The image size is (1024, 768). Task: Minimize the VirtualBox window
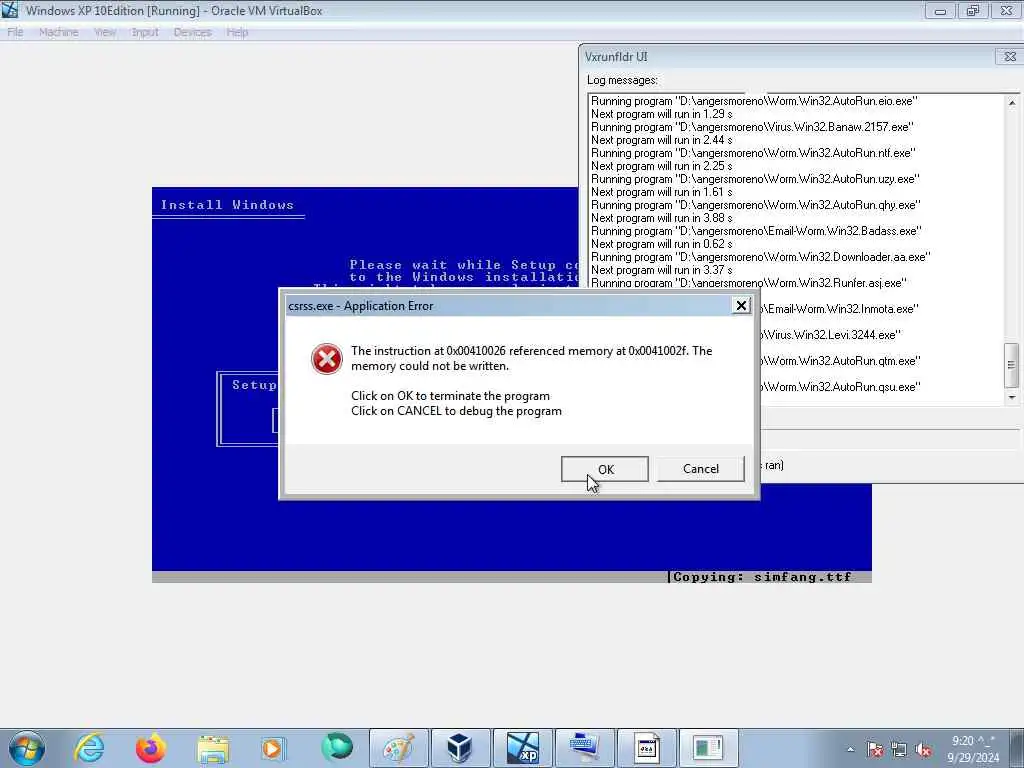[940, 10]
